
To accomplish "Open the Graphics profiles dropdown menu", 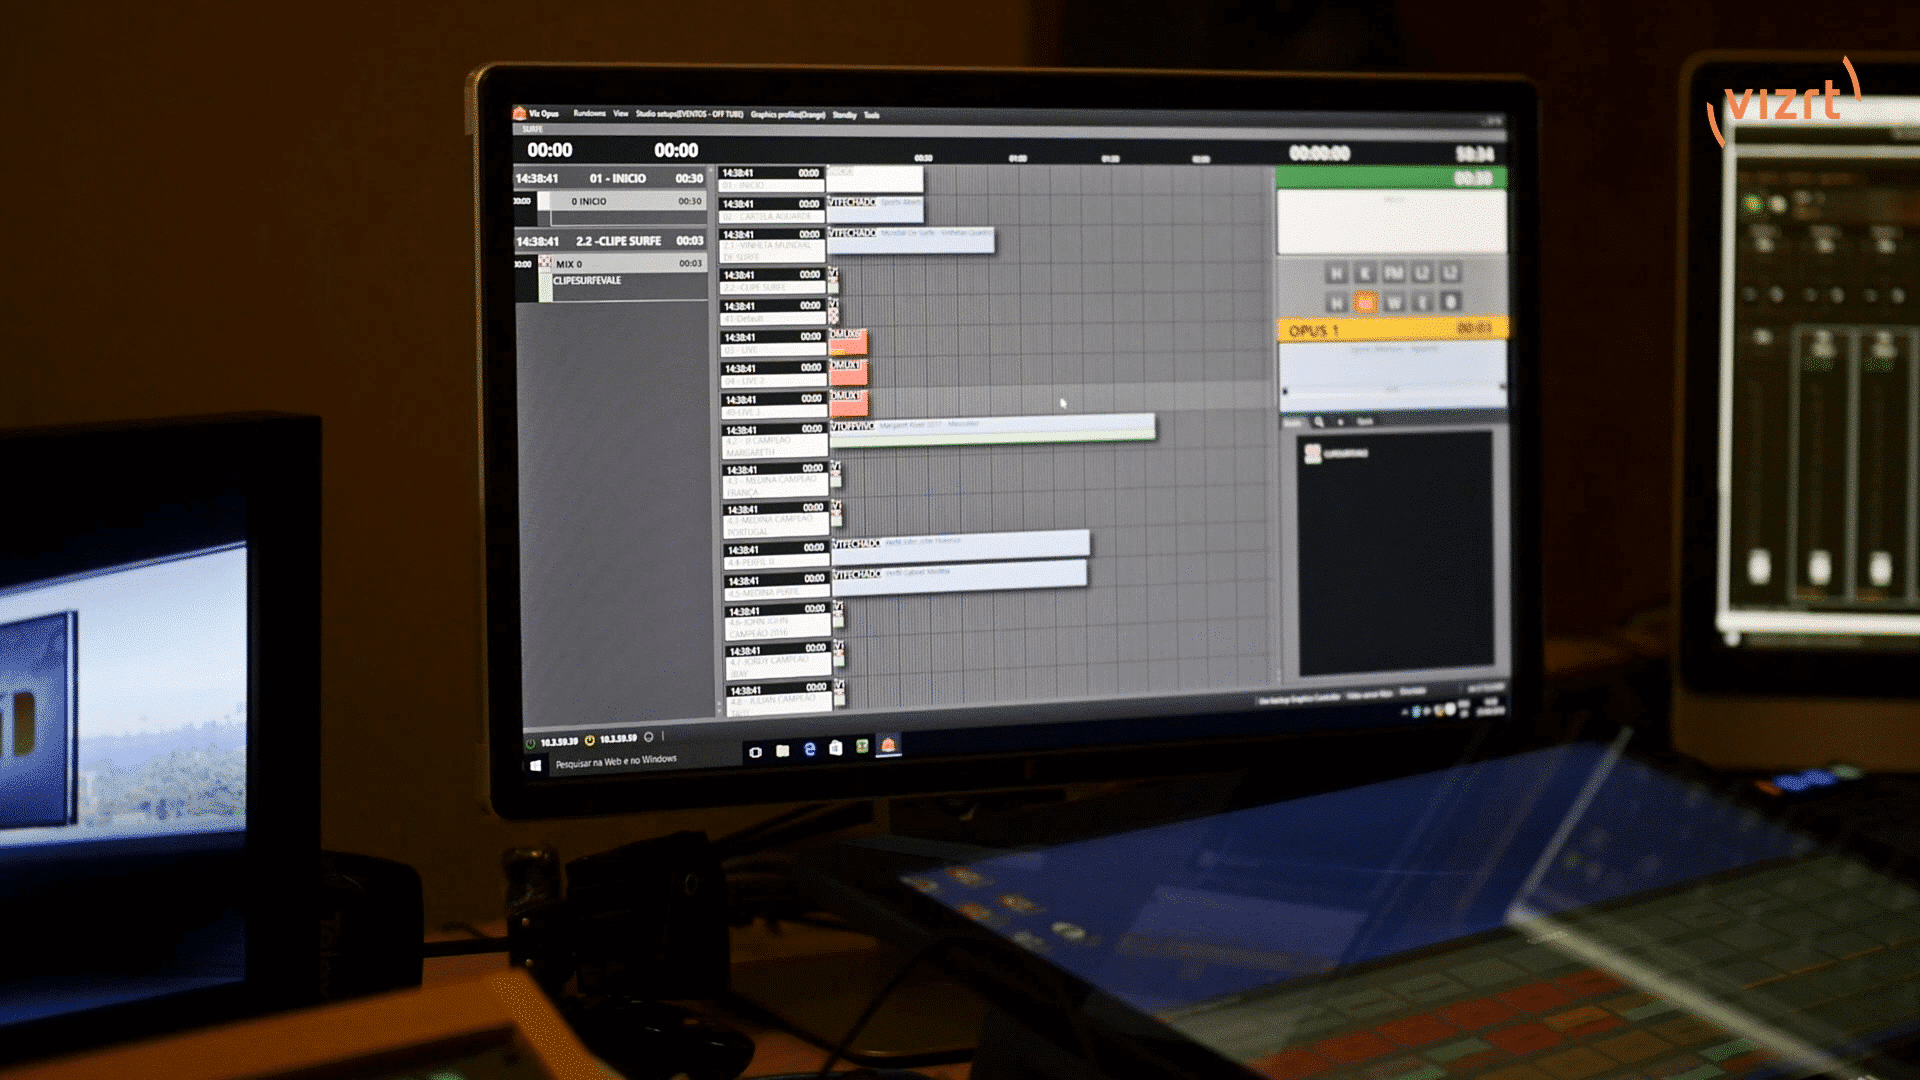I will (x=788, y=115).
